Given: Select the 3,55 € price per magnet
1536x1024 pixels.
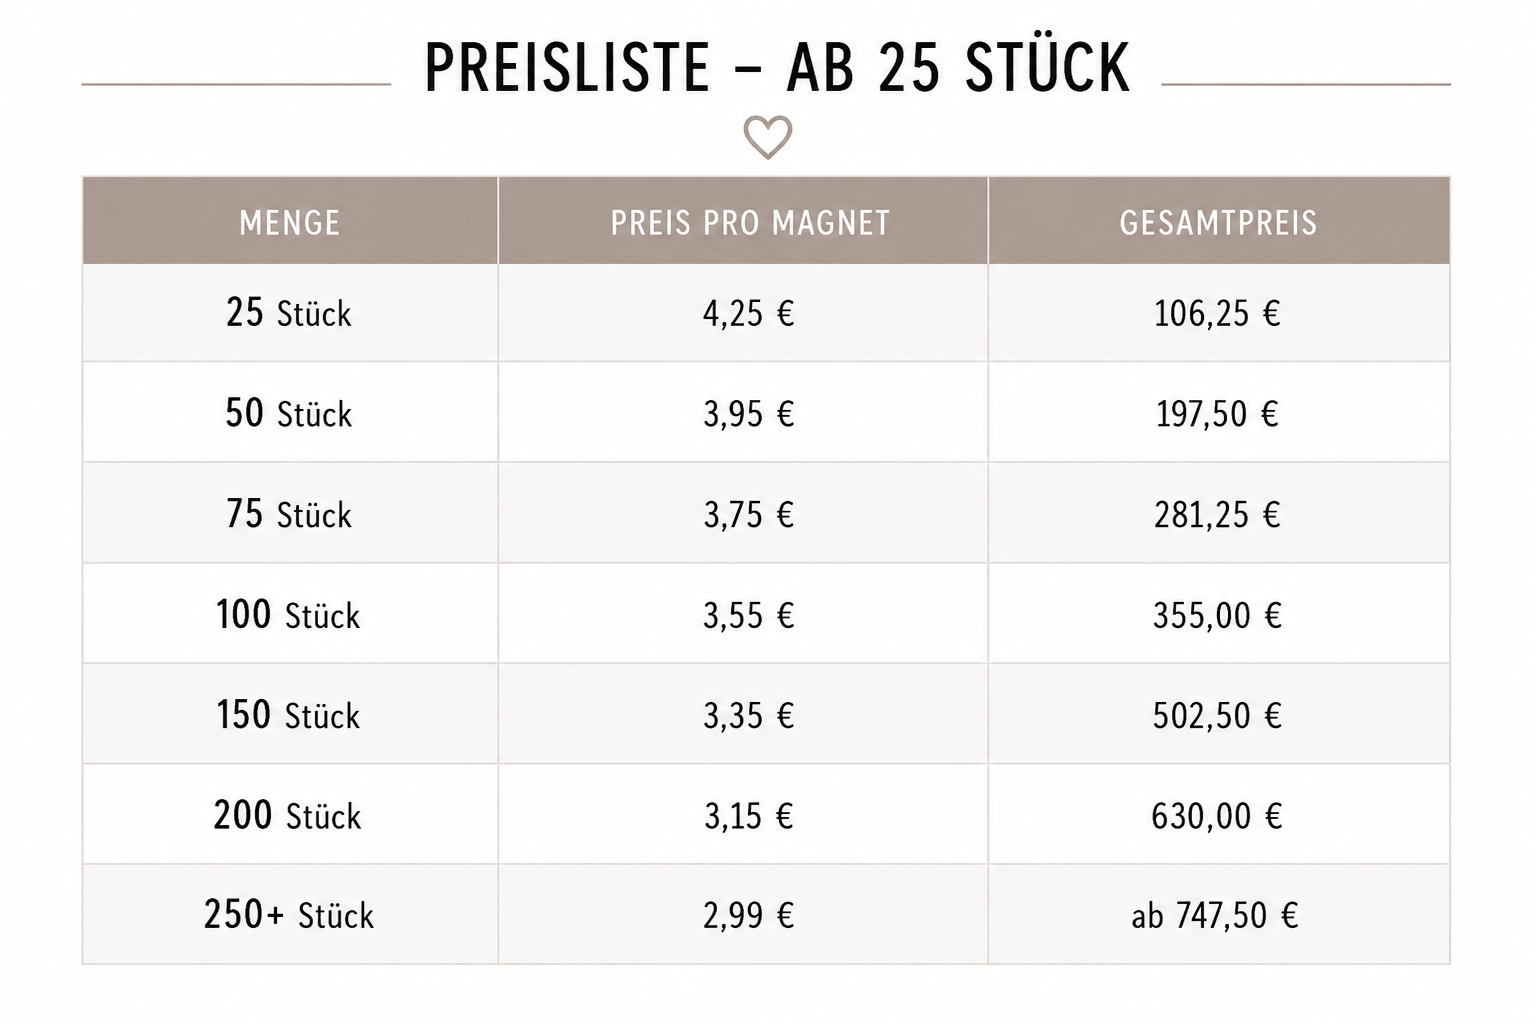Looking at the screenshot, I should tap(748, 615).
